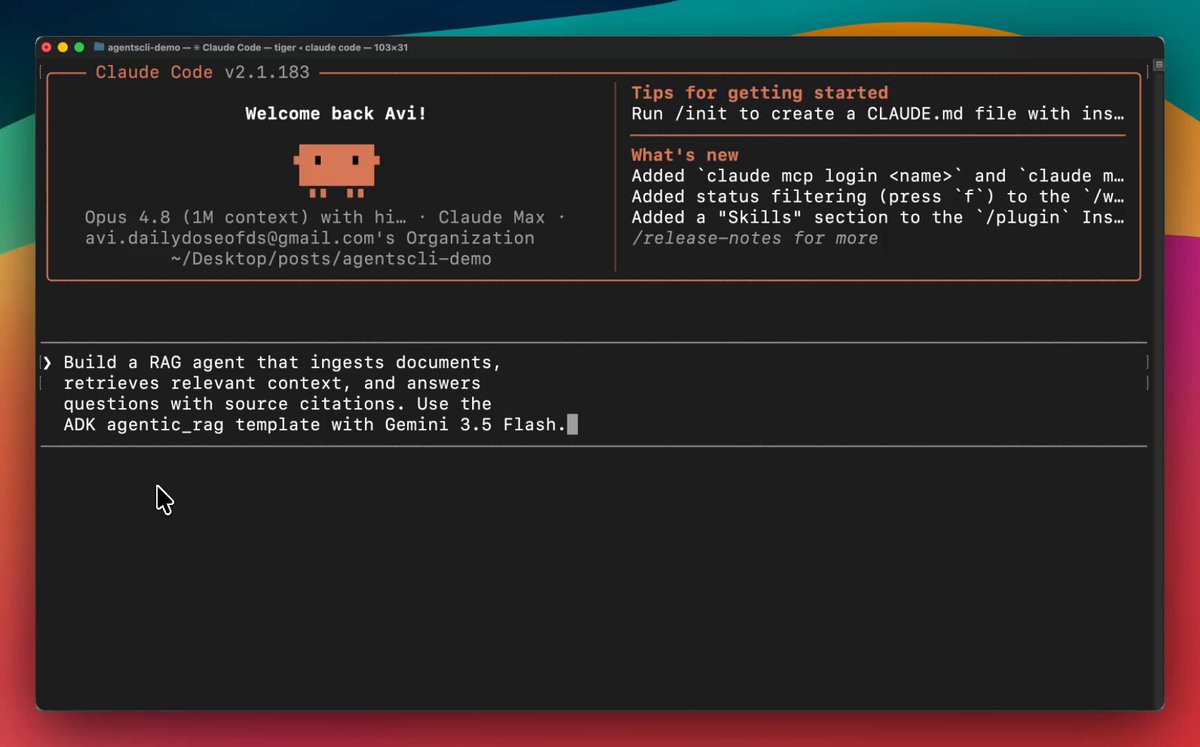Maximize the terminal with green button
The image size is (1200, 747).
tap(80, 47)
